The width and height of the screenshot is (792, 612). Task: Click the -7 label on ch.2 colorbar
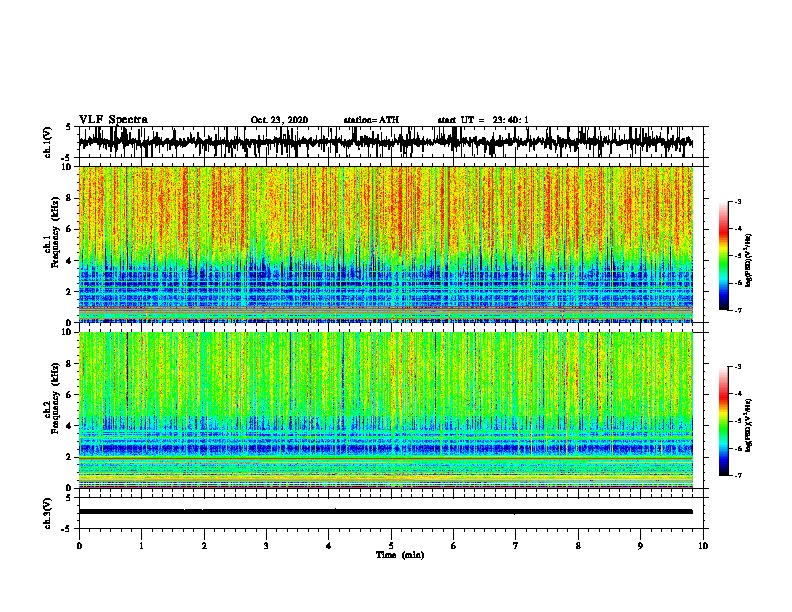[737, 476]
